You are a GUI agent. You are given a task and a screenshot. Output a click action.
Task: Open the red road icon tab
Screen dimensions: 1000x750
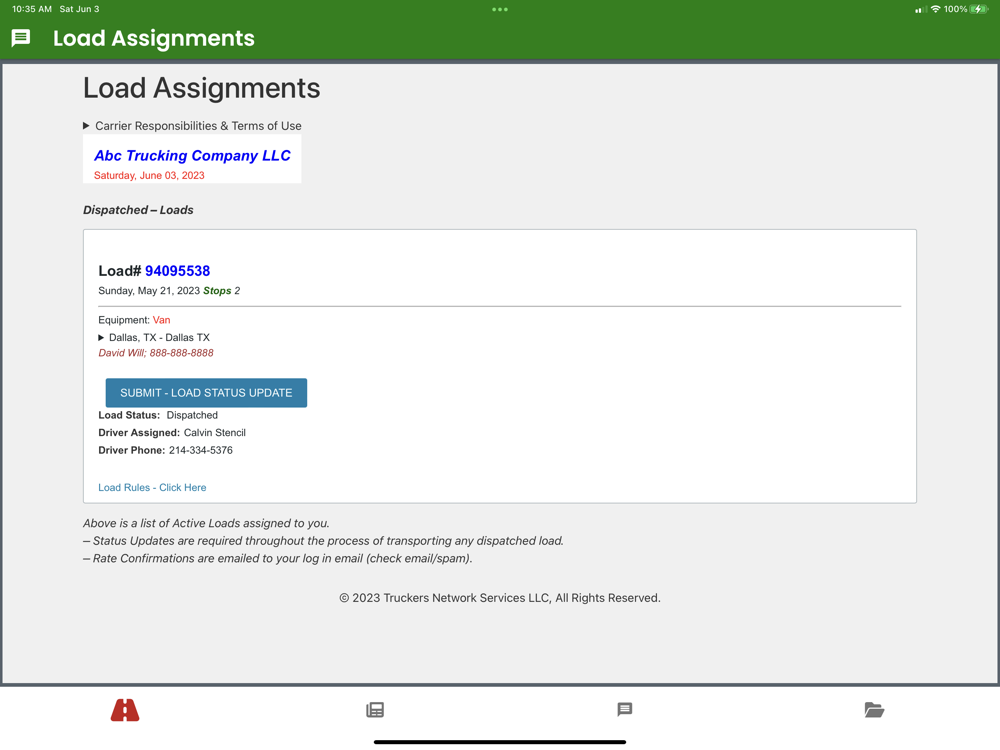tap(125, 710)
